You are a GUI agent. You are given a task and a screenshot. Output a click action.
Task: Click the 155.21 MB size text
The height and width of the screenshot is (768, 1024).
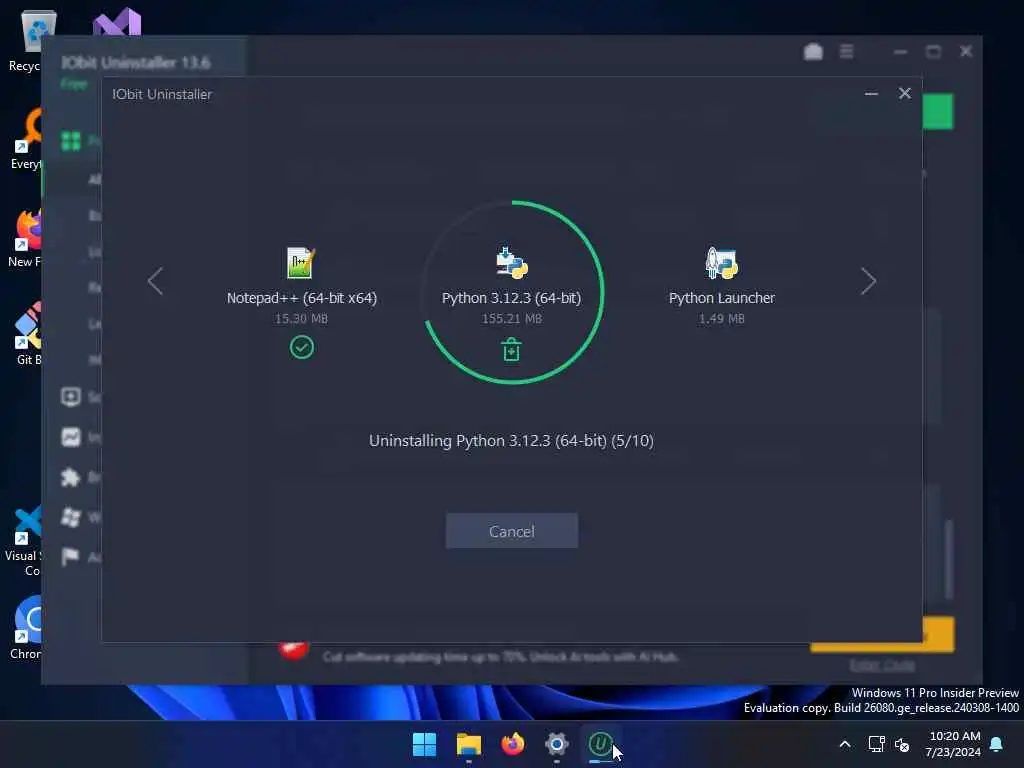click(x=511, y=319)
